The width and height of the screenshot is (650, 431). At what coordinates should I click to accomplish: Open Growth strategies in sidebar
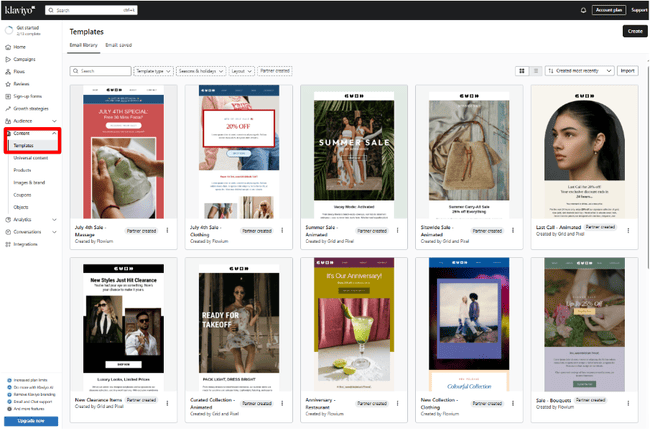click(x=32, y=108)
